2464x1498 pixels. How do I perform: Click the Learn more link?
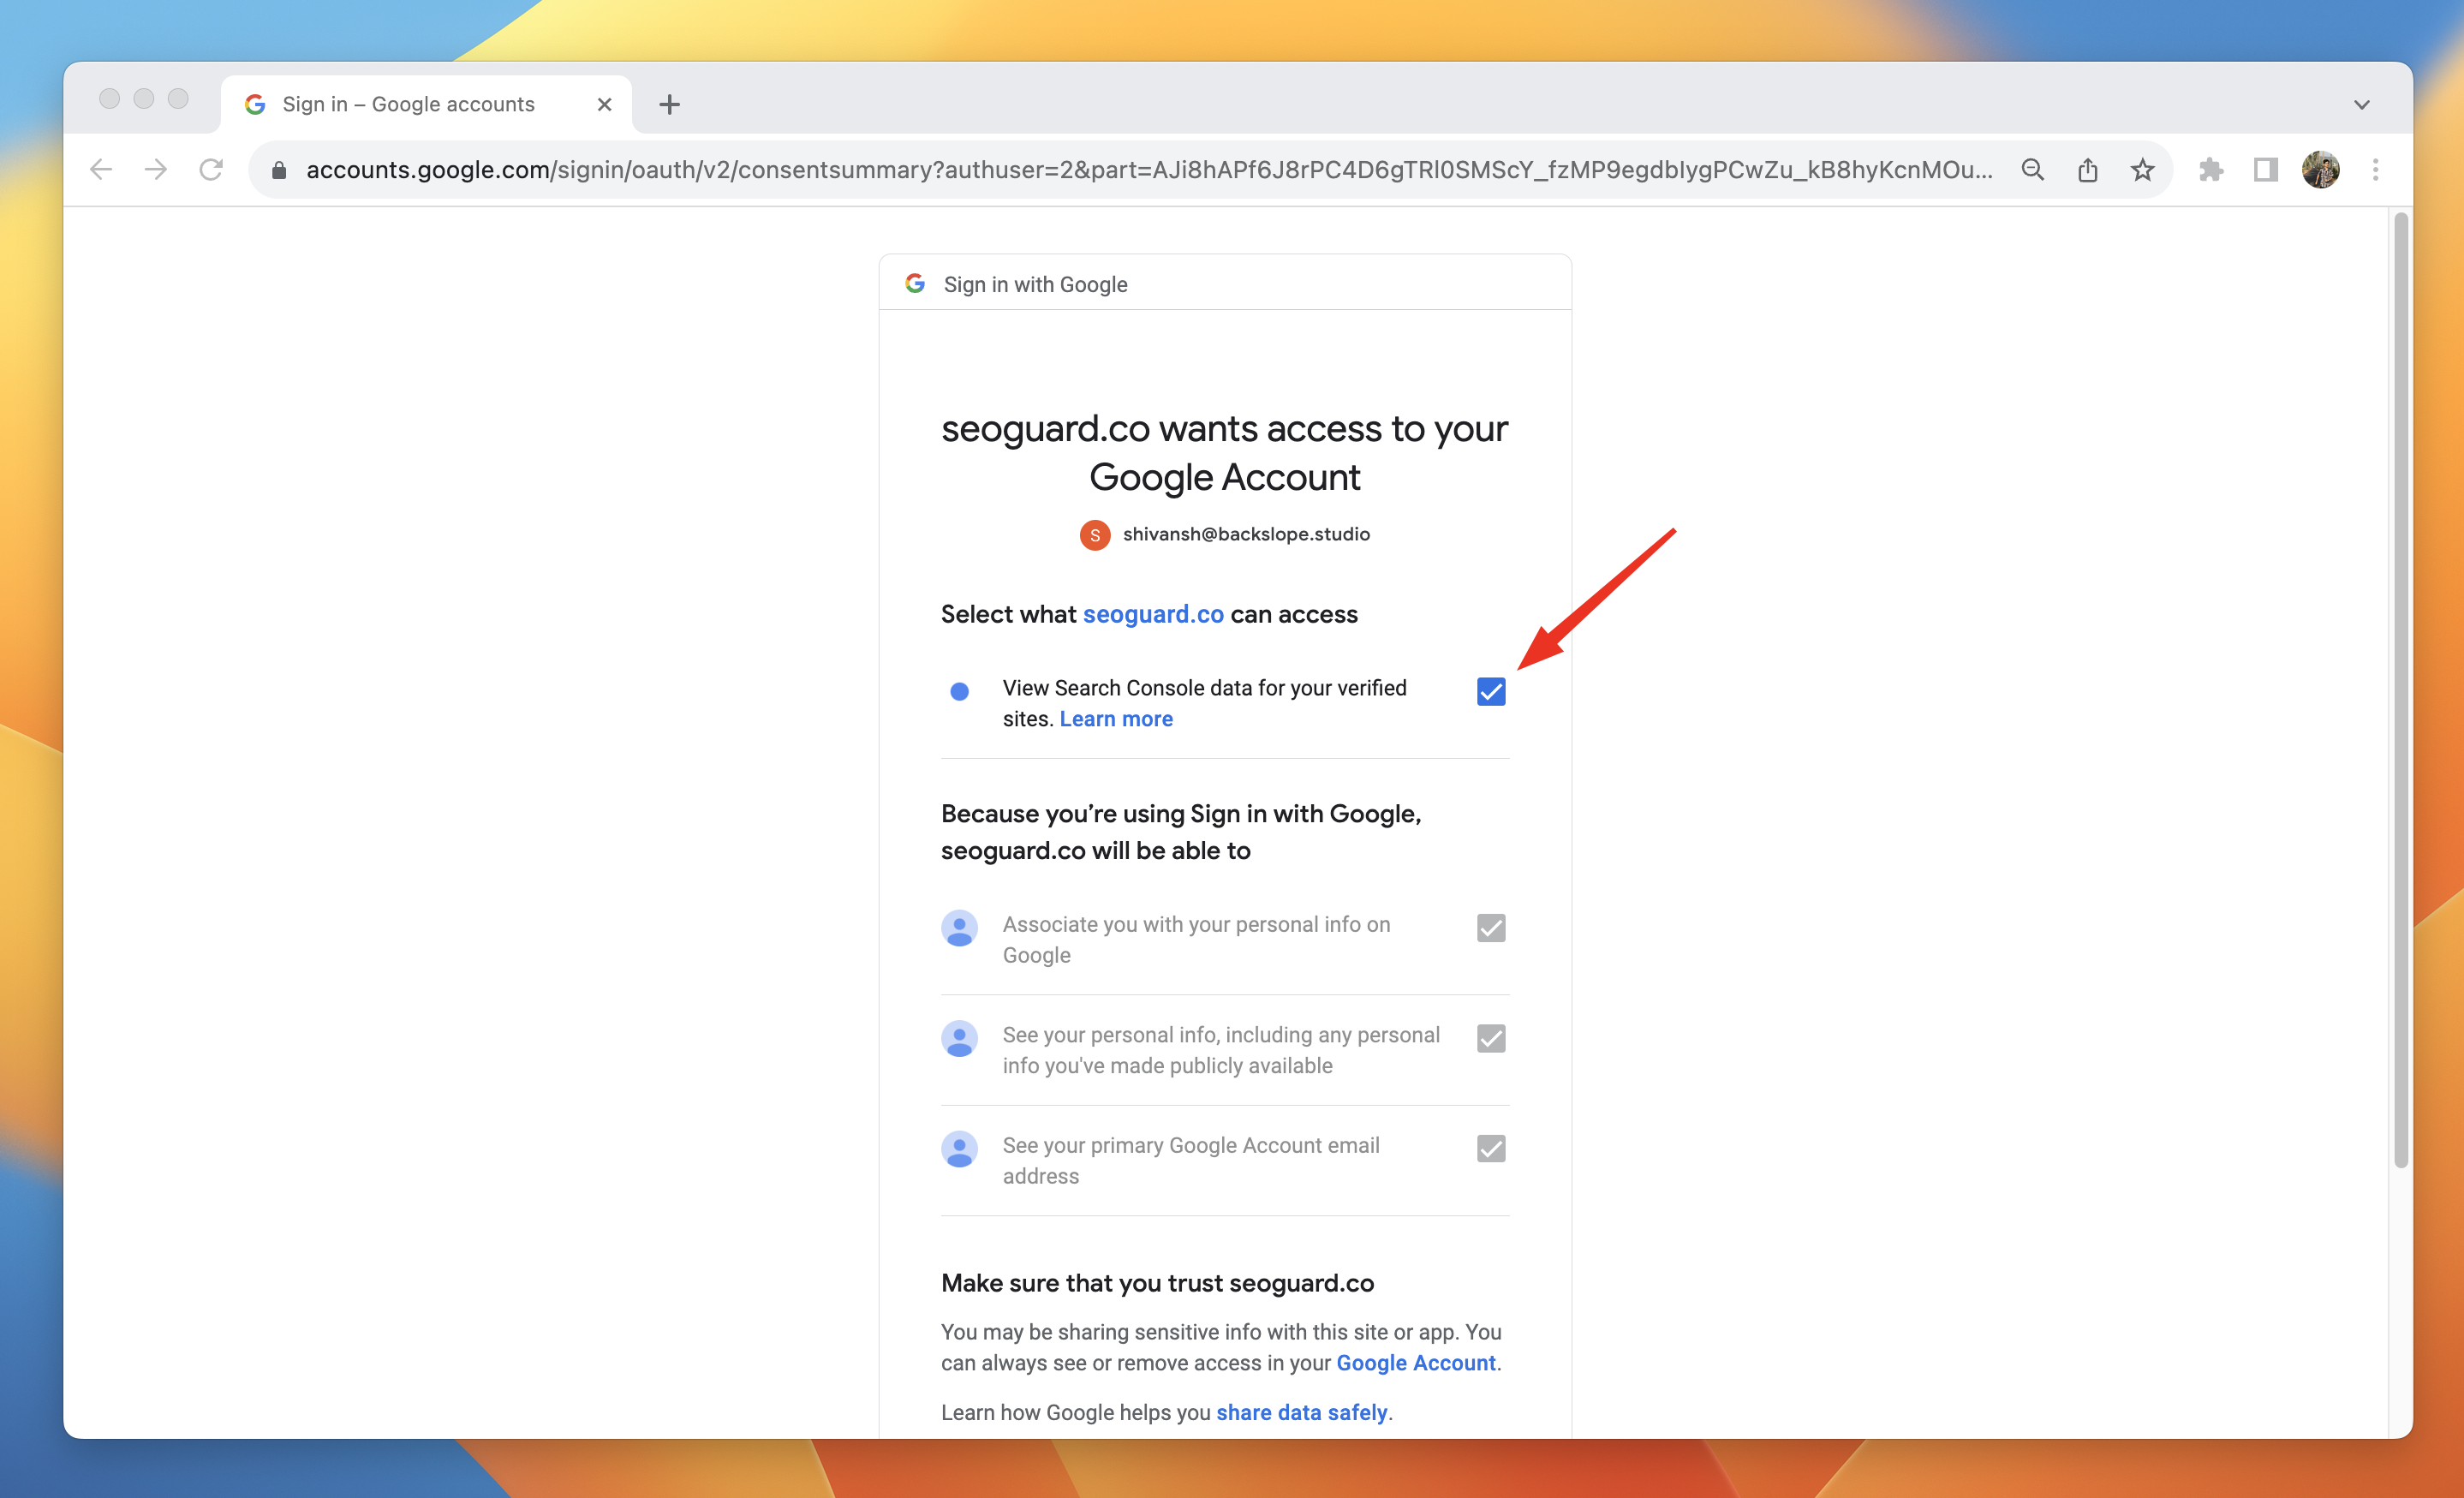click(1116, 719)
